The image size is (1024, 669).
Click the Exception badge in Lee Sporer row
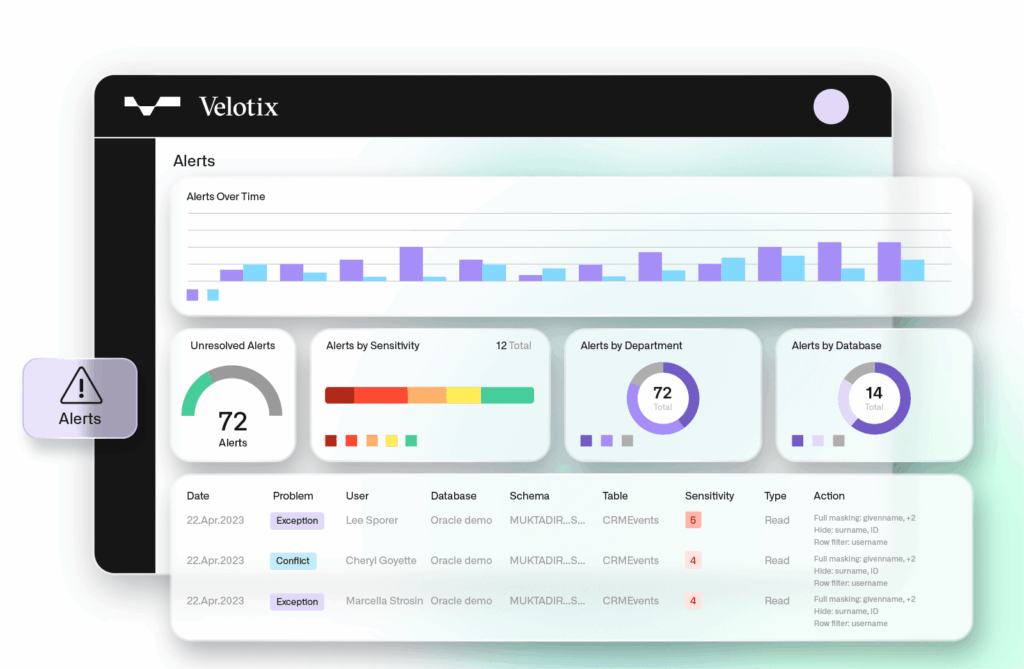[297, 521]
